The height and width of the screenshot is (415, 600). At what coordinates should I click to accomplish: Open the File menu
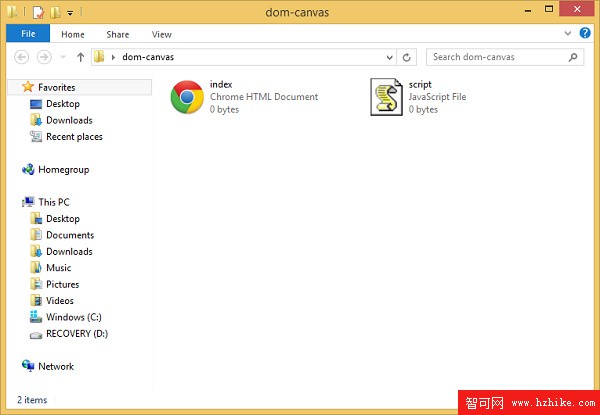(x=27, y=34)
